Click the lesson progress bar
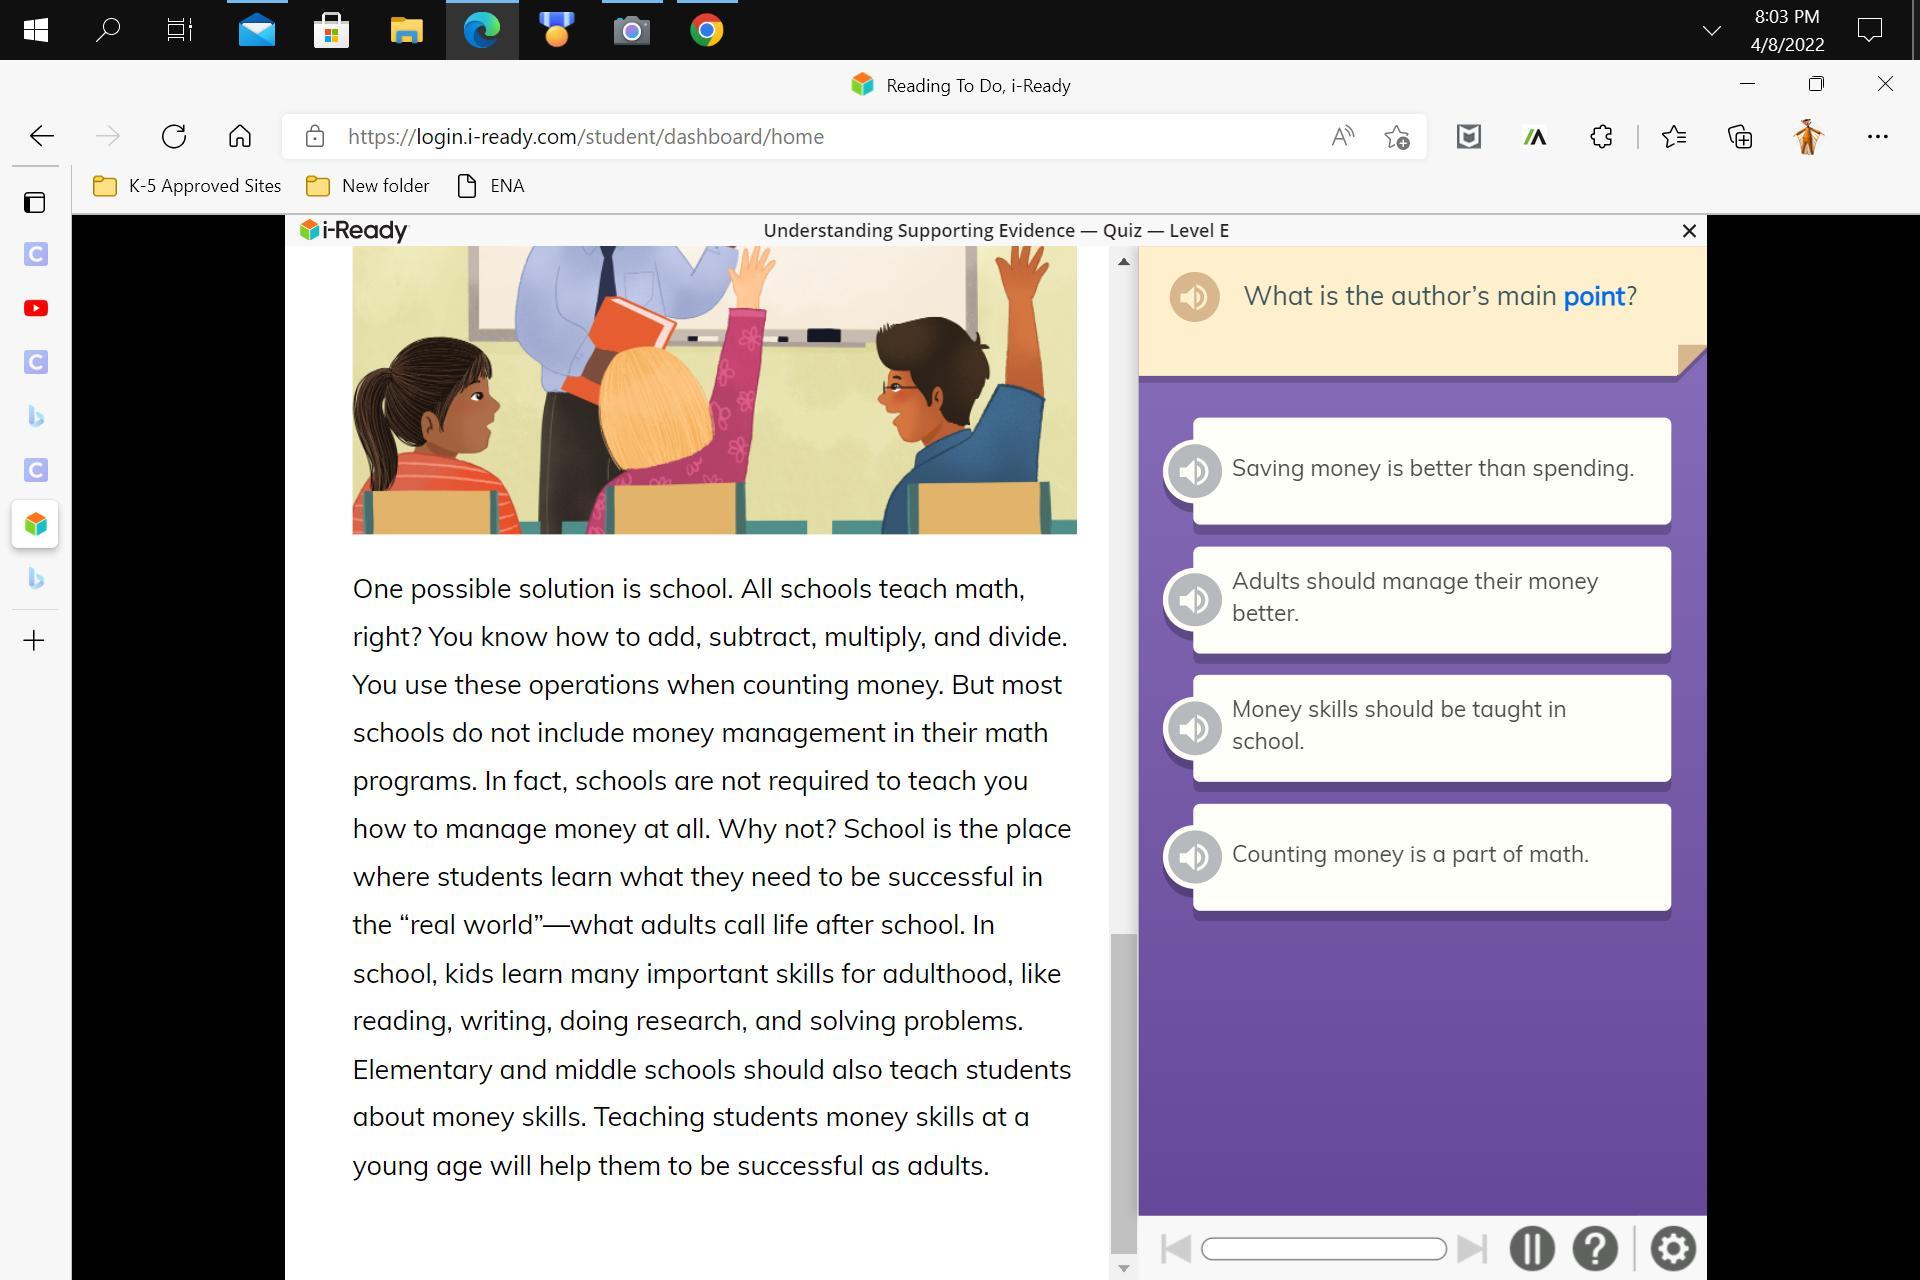 click(1323, 1249)
